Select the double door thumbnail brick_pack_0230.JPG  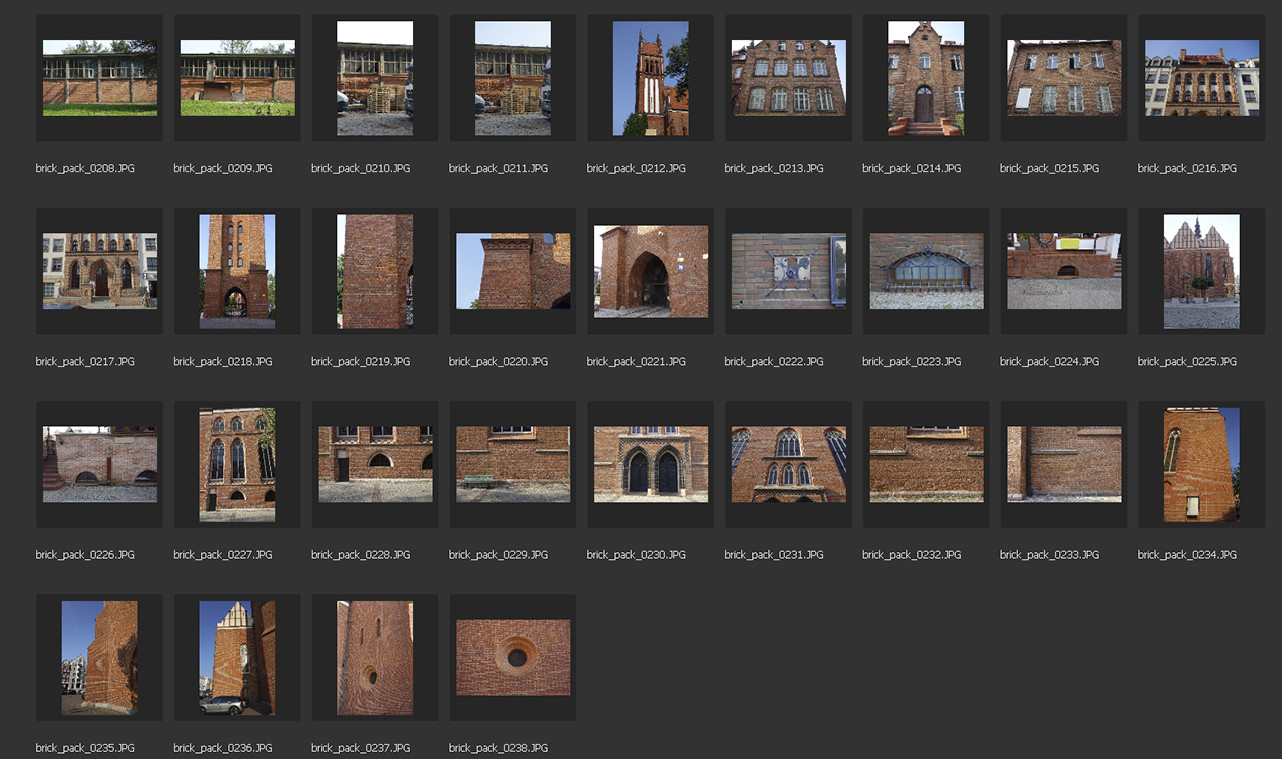(x=651, y=464)
